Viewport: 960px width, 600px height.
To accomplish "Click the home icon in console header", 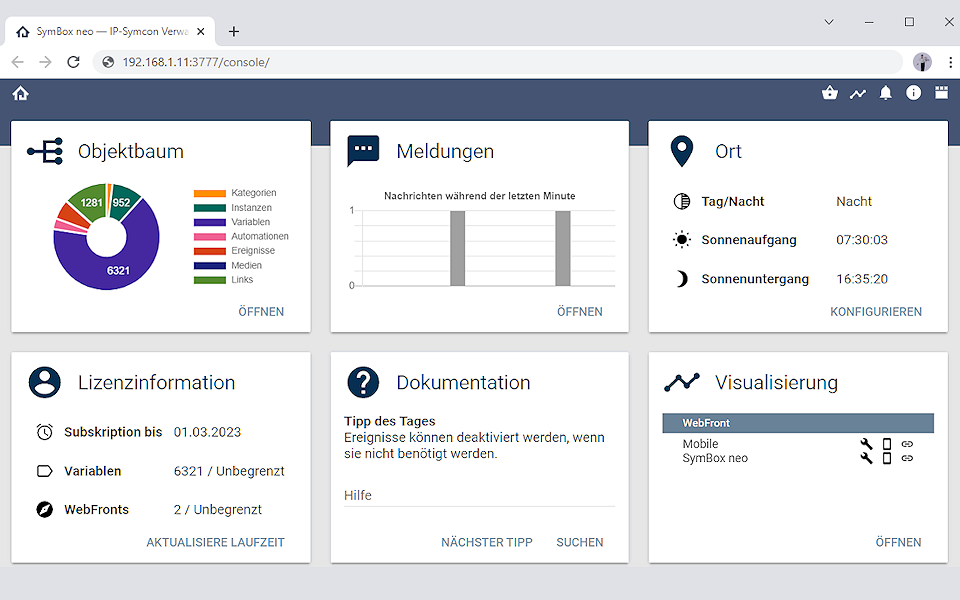I will pyautogui.click(x=20, y=93).
